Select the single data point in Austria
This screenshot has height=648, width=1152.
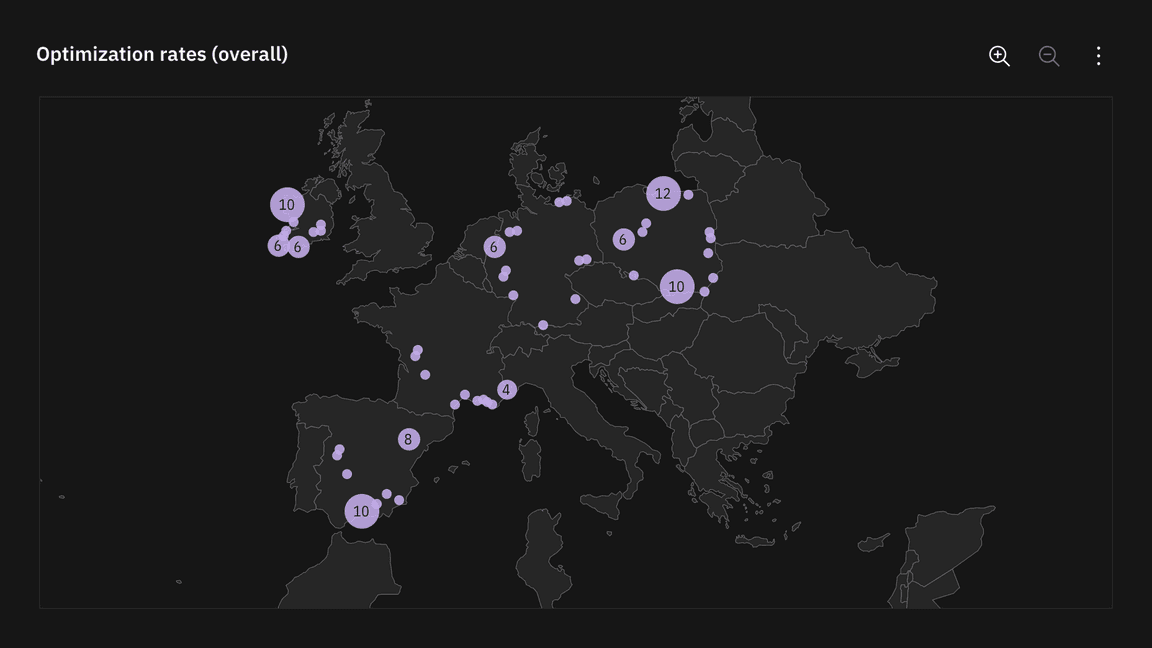(543, 325)
